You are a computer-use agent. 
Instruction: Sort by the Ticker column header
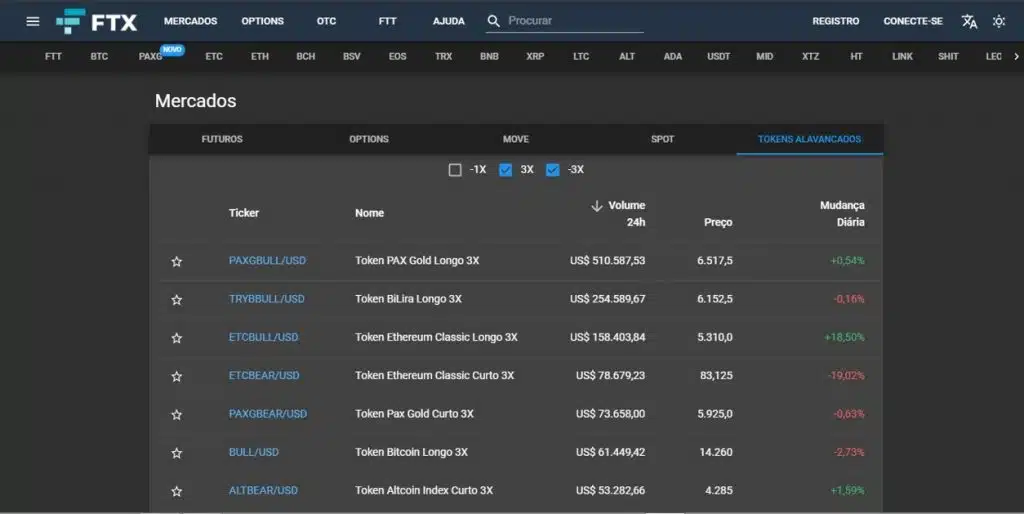click(244, 213)
